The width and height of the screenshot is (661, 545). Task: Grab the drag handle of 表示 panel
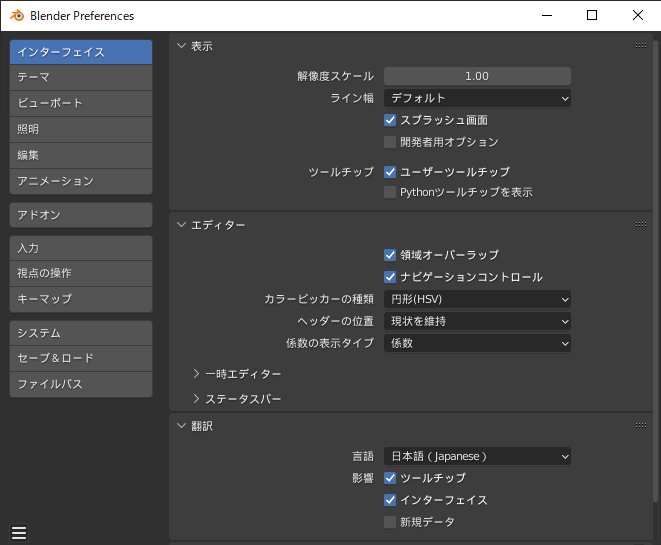click(x=640, y=46)
